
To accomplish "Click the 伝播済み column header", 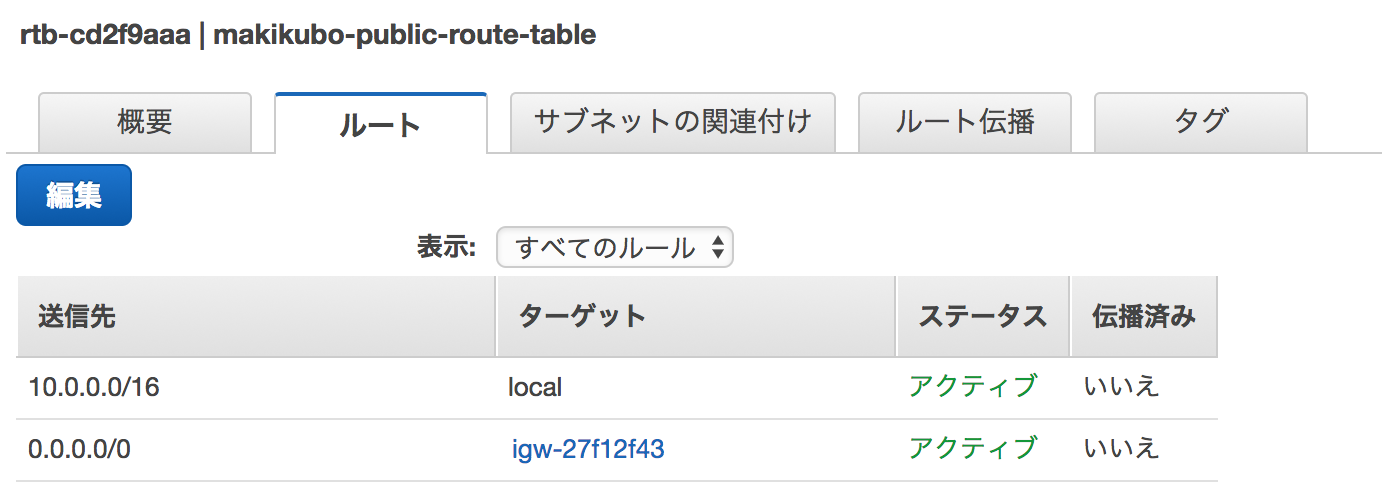I will [1143, 317].
